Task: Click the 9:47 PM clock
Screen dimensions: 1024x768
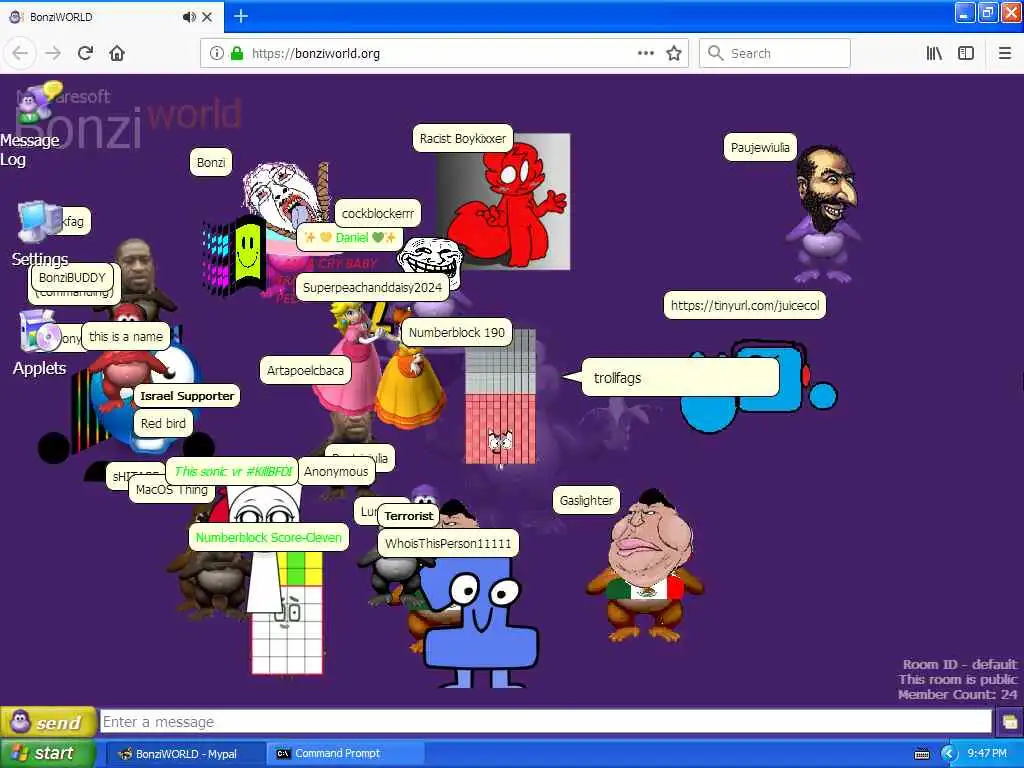Action: pos(986,754)
